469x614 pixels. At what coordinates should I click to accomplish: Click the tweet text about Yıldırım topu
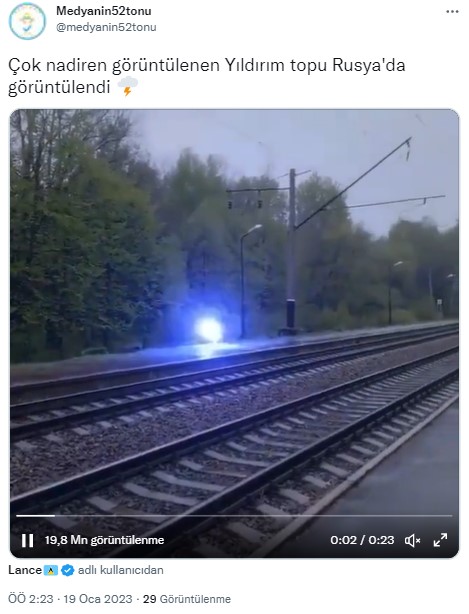(x=206, y=76)
